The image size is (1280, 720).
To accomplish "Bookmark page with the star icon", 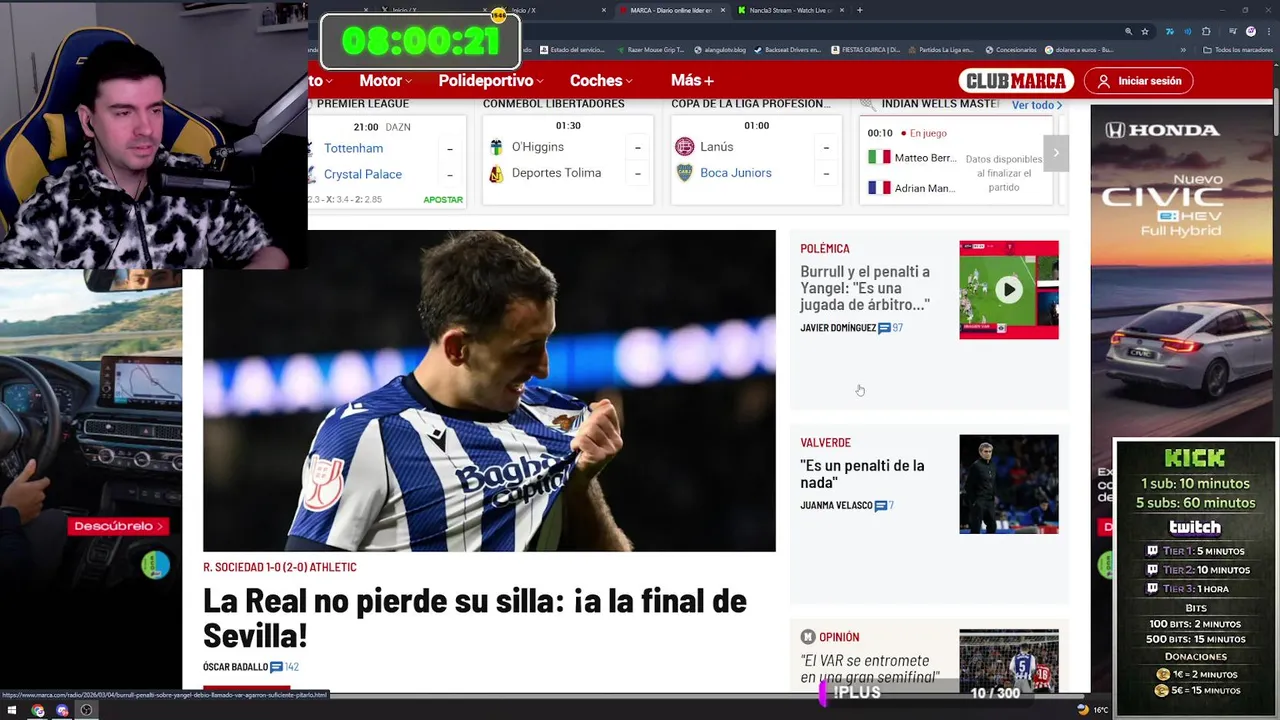I will (x=1145, y=31).
